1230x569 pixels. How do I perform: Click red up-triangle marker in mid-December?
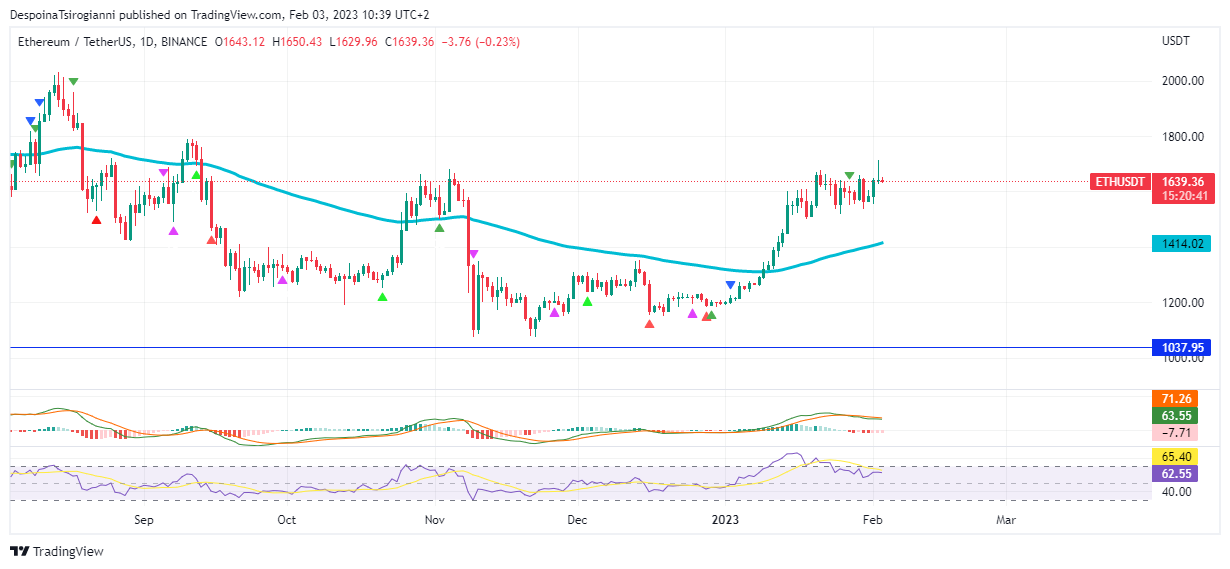[650, 324]
